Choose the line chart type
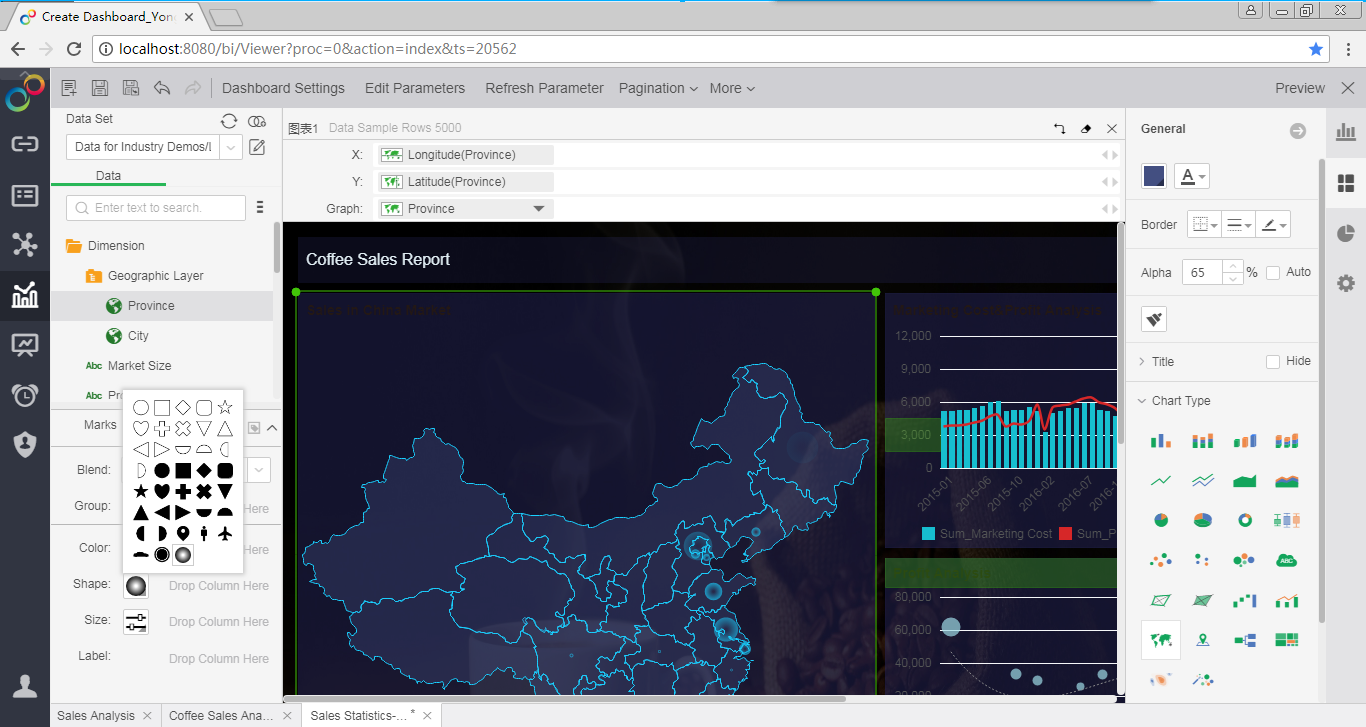The width and height of the screenshot is (1366, 727). tap(1161, 481)
